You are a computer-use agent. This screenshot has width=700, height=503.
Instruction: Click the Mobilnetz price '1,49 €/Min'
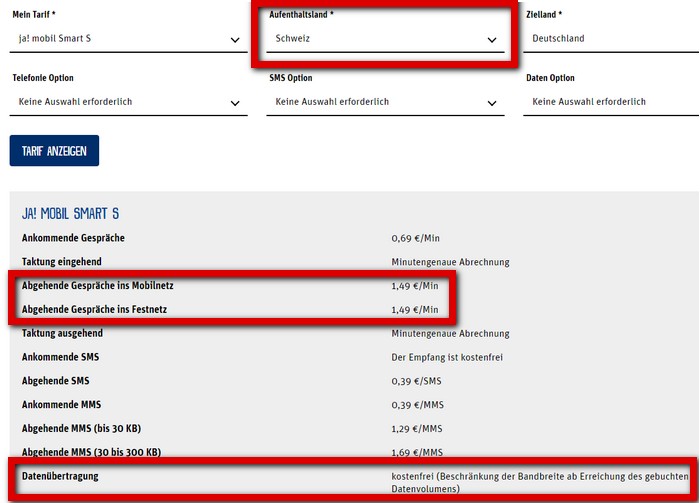point(415,286)
